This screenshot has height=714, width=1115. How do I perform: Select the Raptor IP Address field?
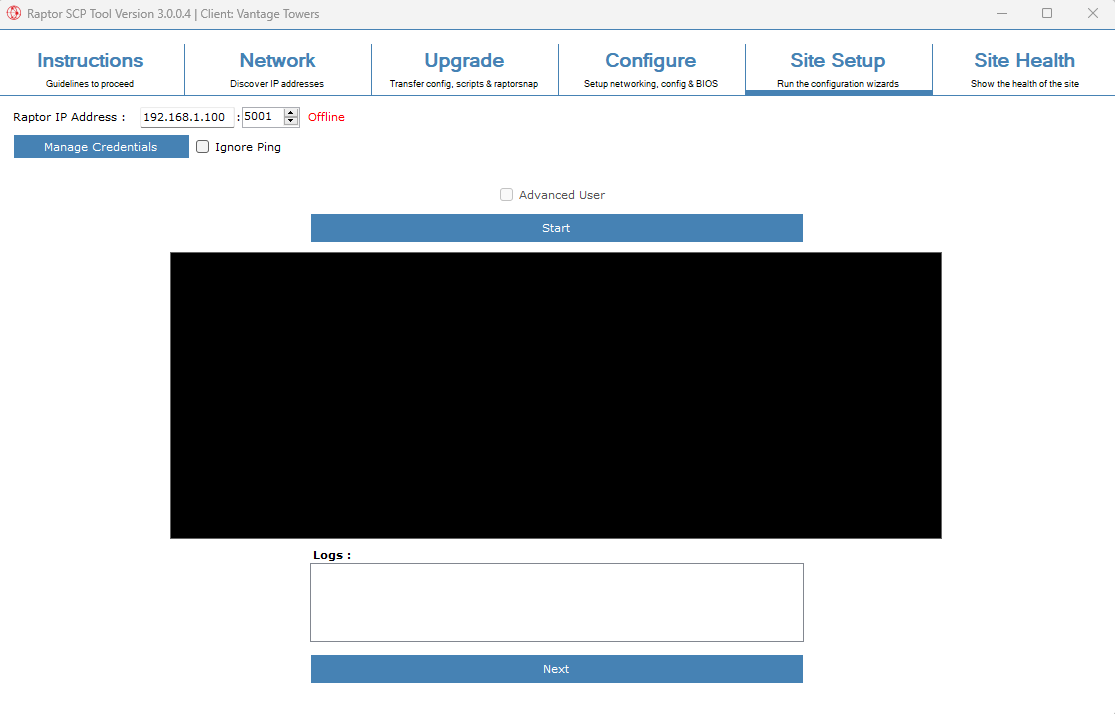point(186,117)
